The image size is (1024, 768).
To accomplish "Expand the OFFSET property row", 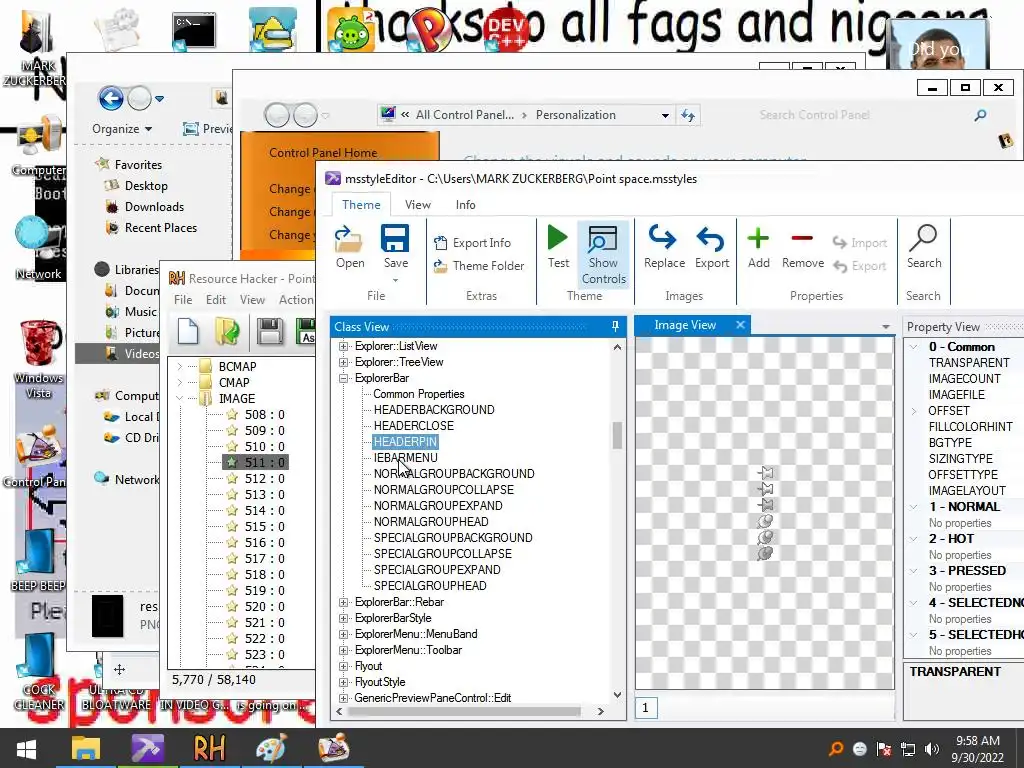I will coord(914,411).
